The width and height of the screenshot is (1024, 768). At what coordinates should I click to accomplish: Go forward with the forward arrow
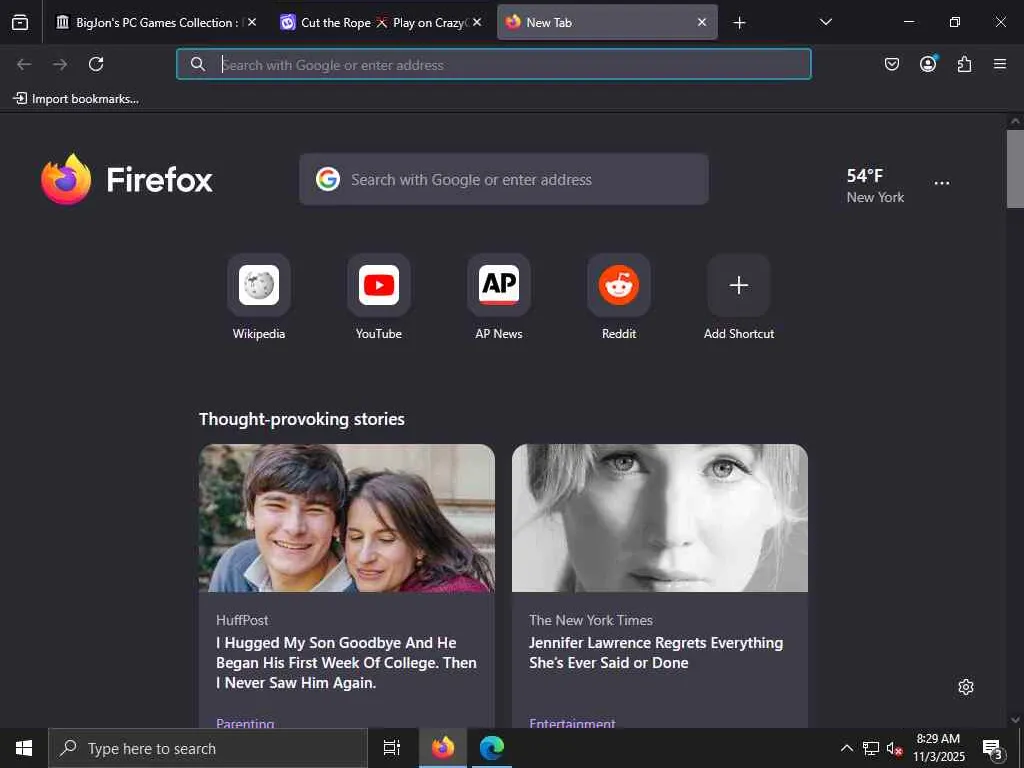[x=60, y=64]
